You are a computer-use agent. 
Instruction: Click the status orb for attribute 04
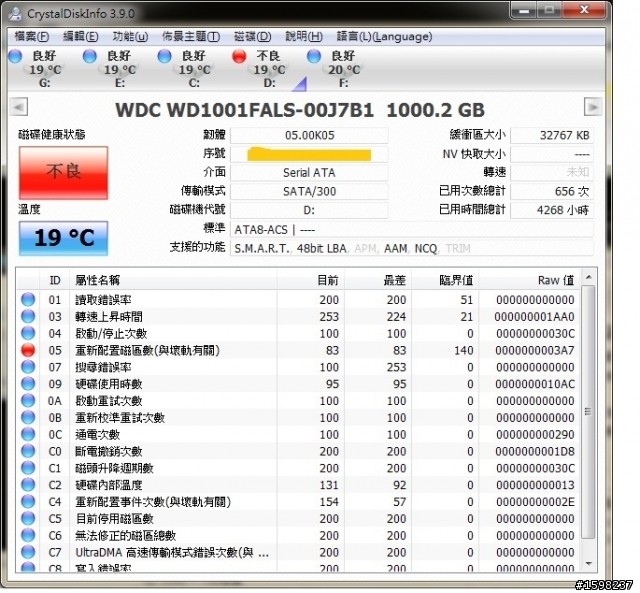pyautogui.click(x=28, y=333)
